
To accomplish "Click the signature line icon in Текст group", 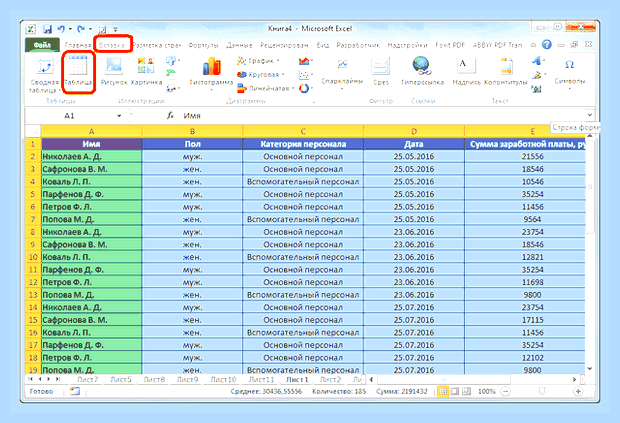I will tap(537, 75).
